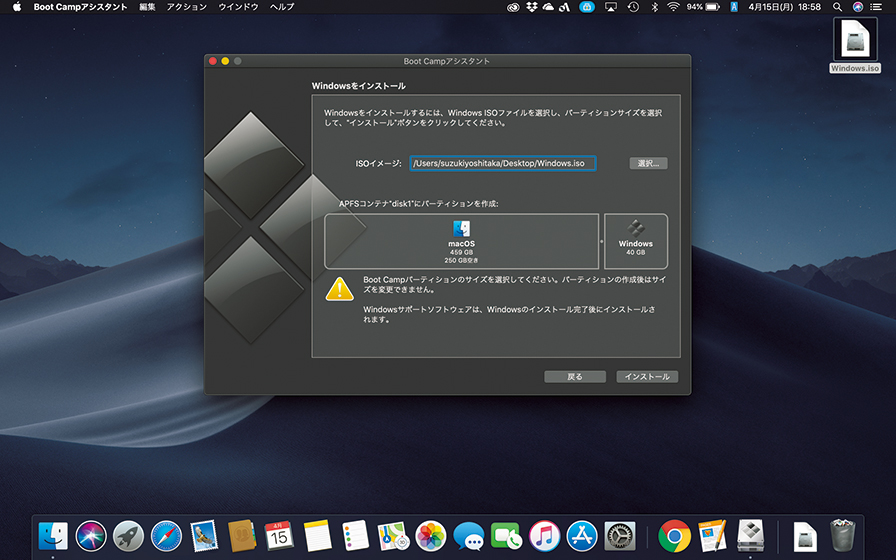Image resolution: width=896 pixels, height=560 pixels.
Task: Open System Preferences from the Dock
Action: pyautogui.click(x=620, y=537)
